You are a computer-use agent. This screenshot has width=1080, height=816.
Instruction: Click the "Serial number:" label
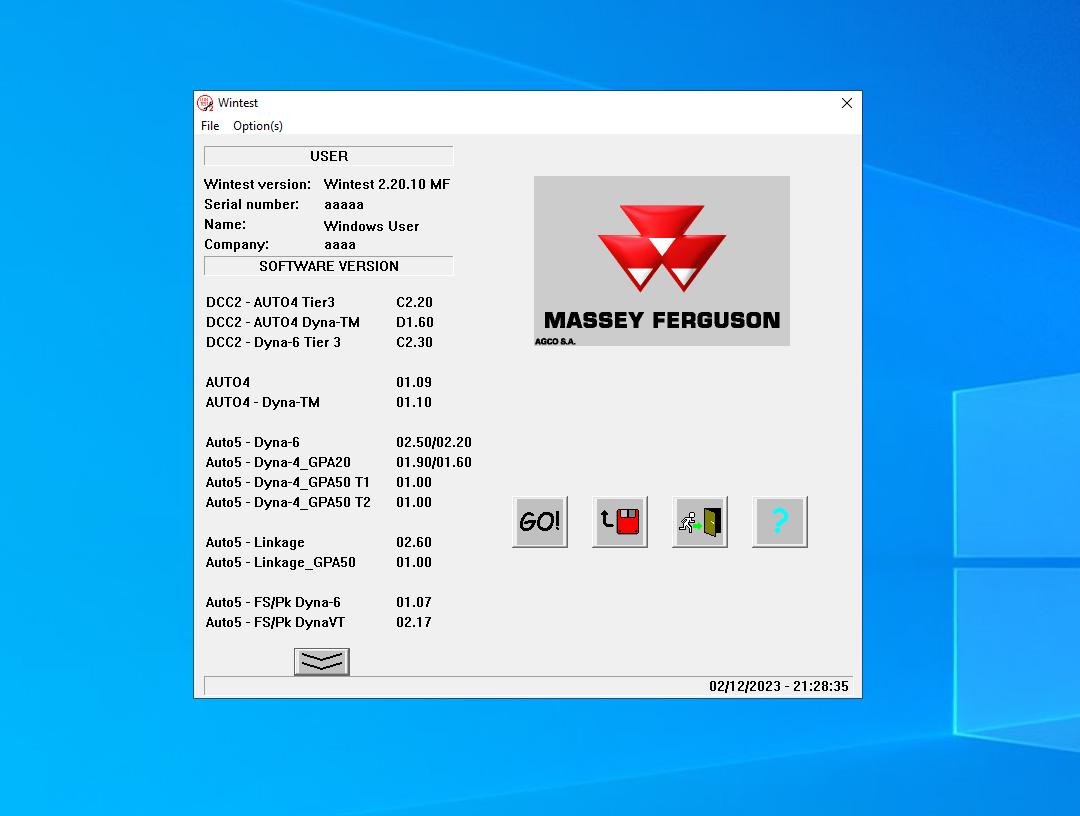tap(251, 205)
